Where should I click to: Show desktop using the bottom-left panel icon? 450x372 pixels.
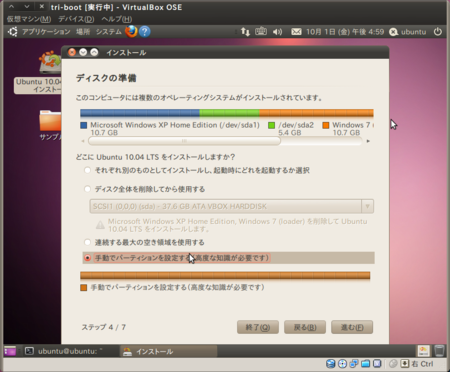10,351
